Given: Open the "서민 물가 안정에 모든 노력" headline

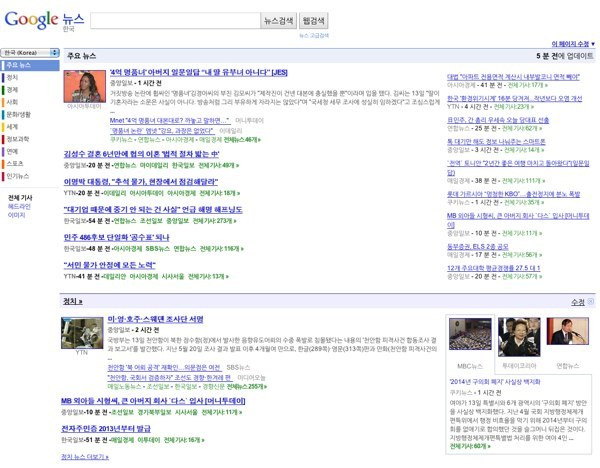Looking at the screenshot, I should click(109, 265).
